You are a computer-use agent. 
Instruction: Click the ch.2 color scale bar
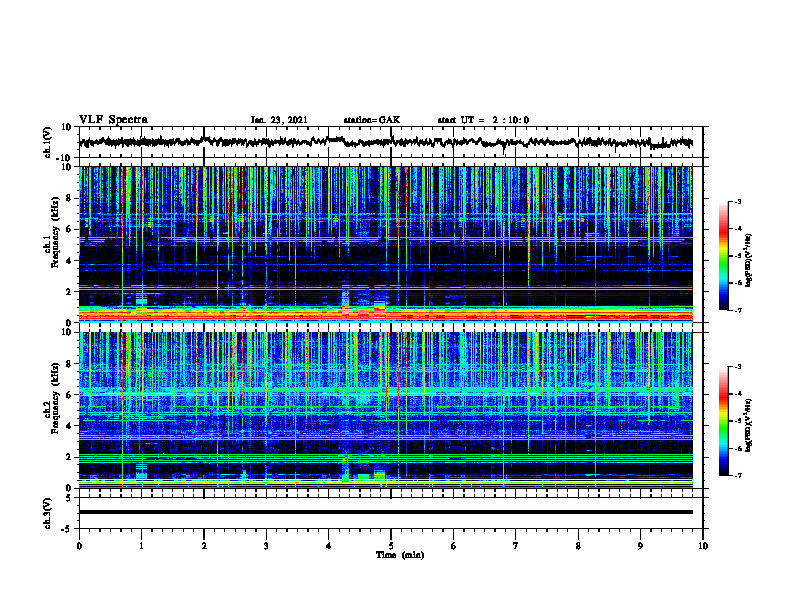point(723,421)
